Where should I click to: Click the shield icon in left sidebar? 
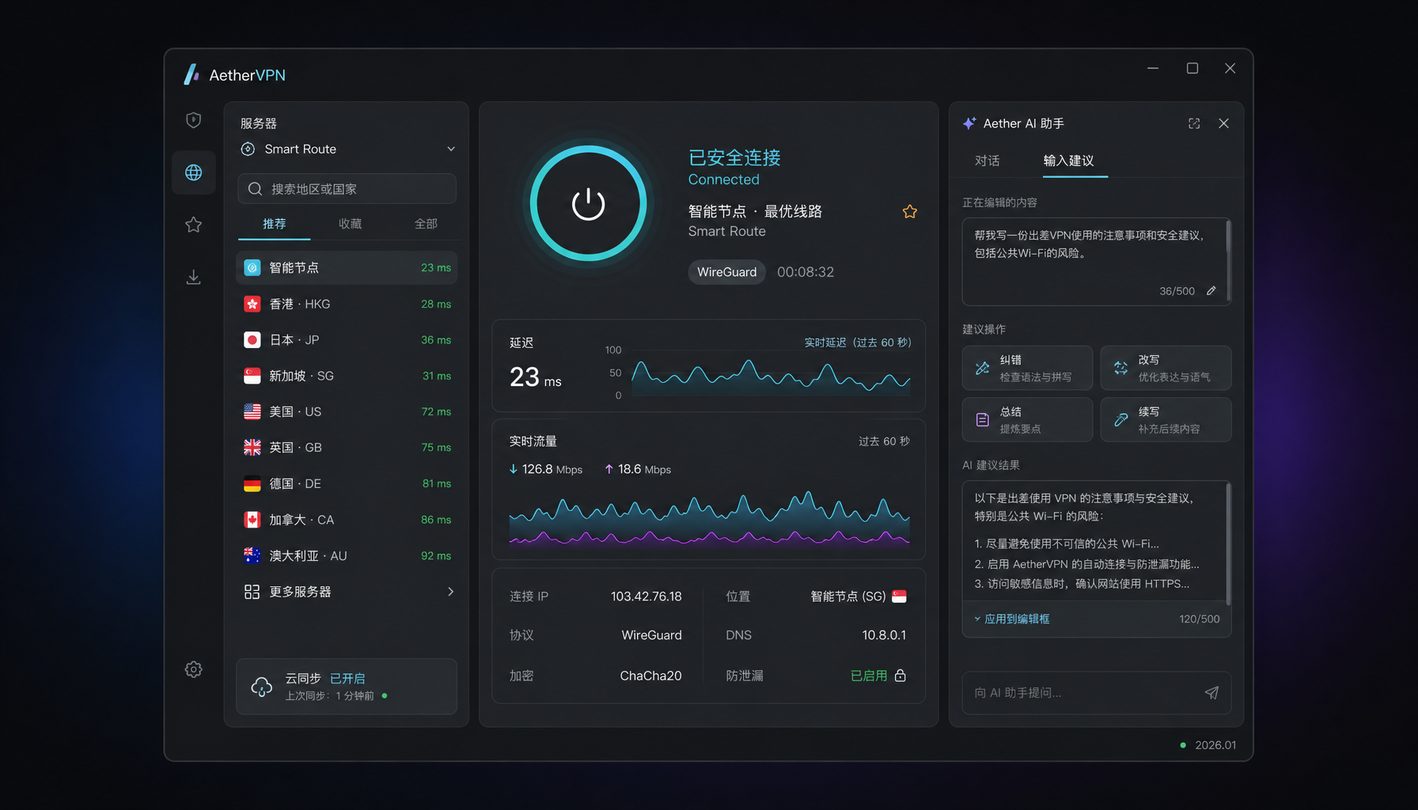[194, 120]
